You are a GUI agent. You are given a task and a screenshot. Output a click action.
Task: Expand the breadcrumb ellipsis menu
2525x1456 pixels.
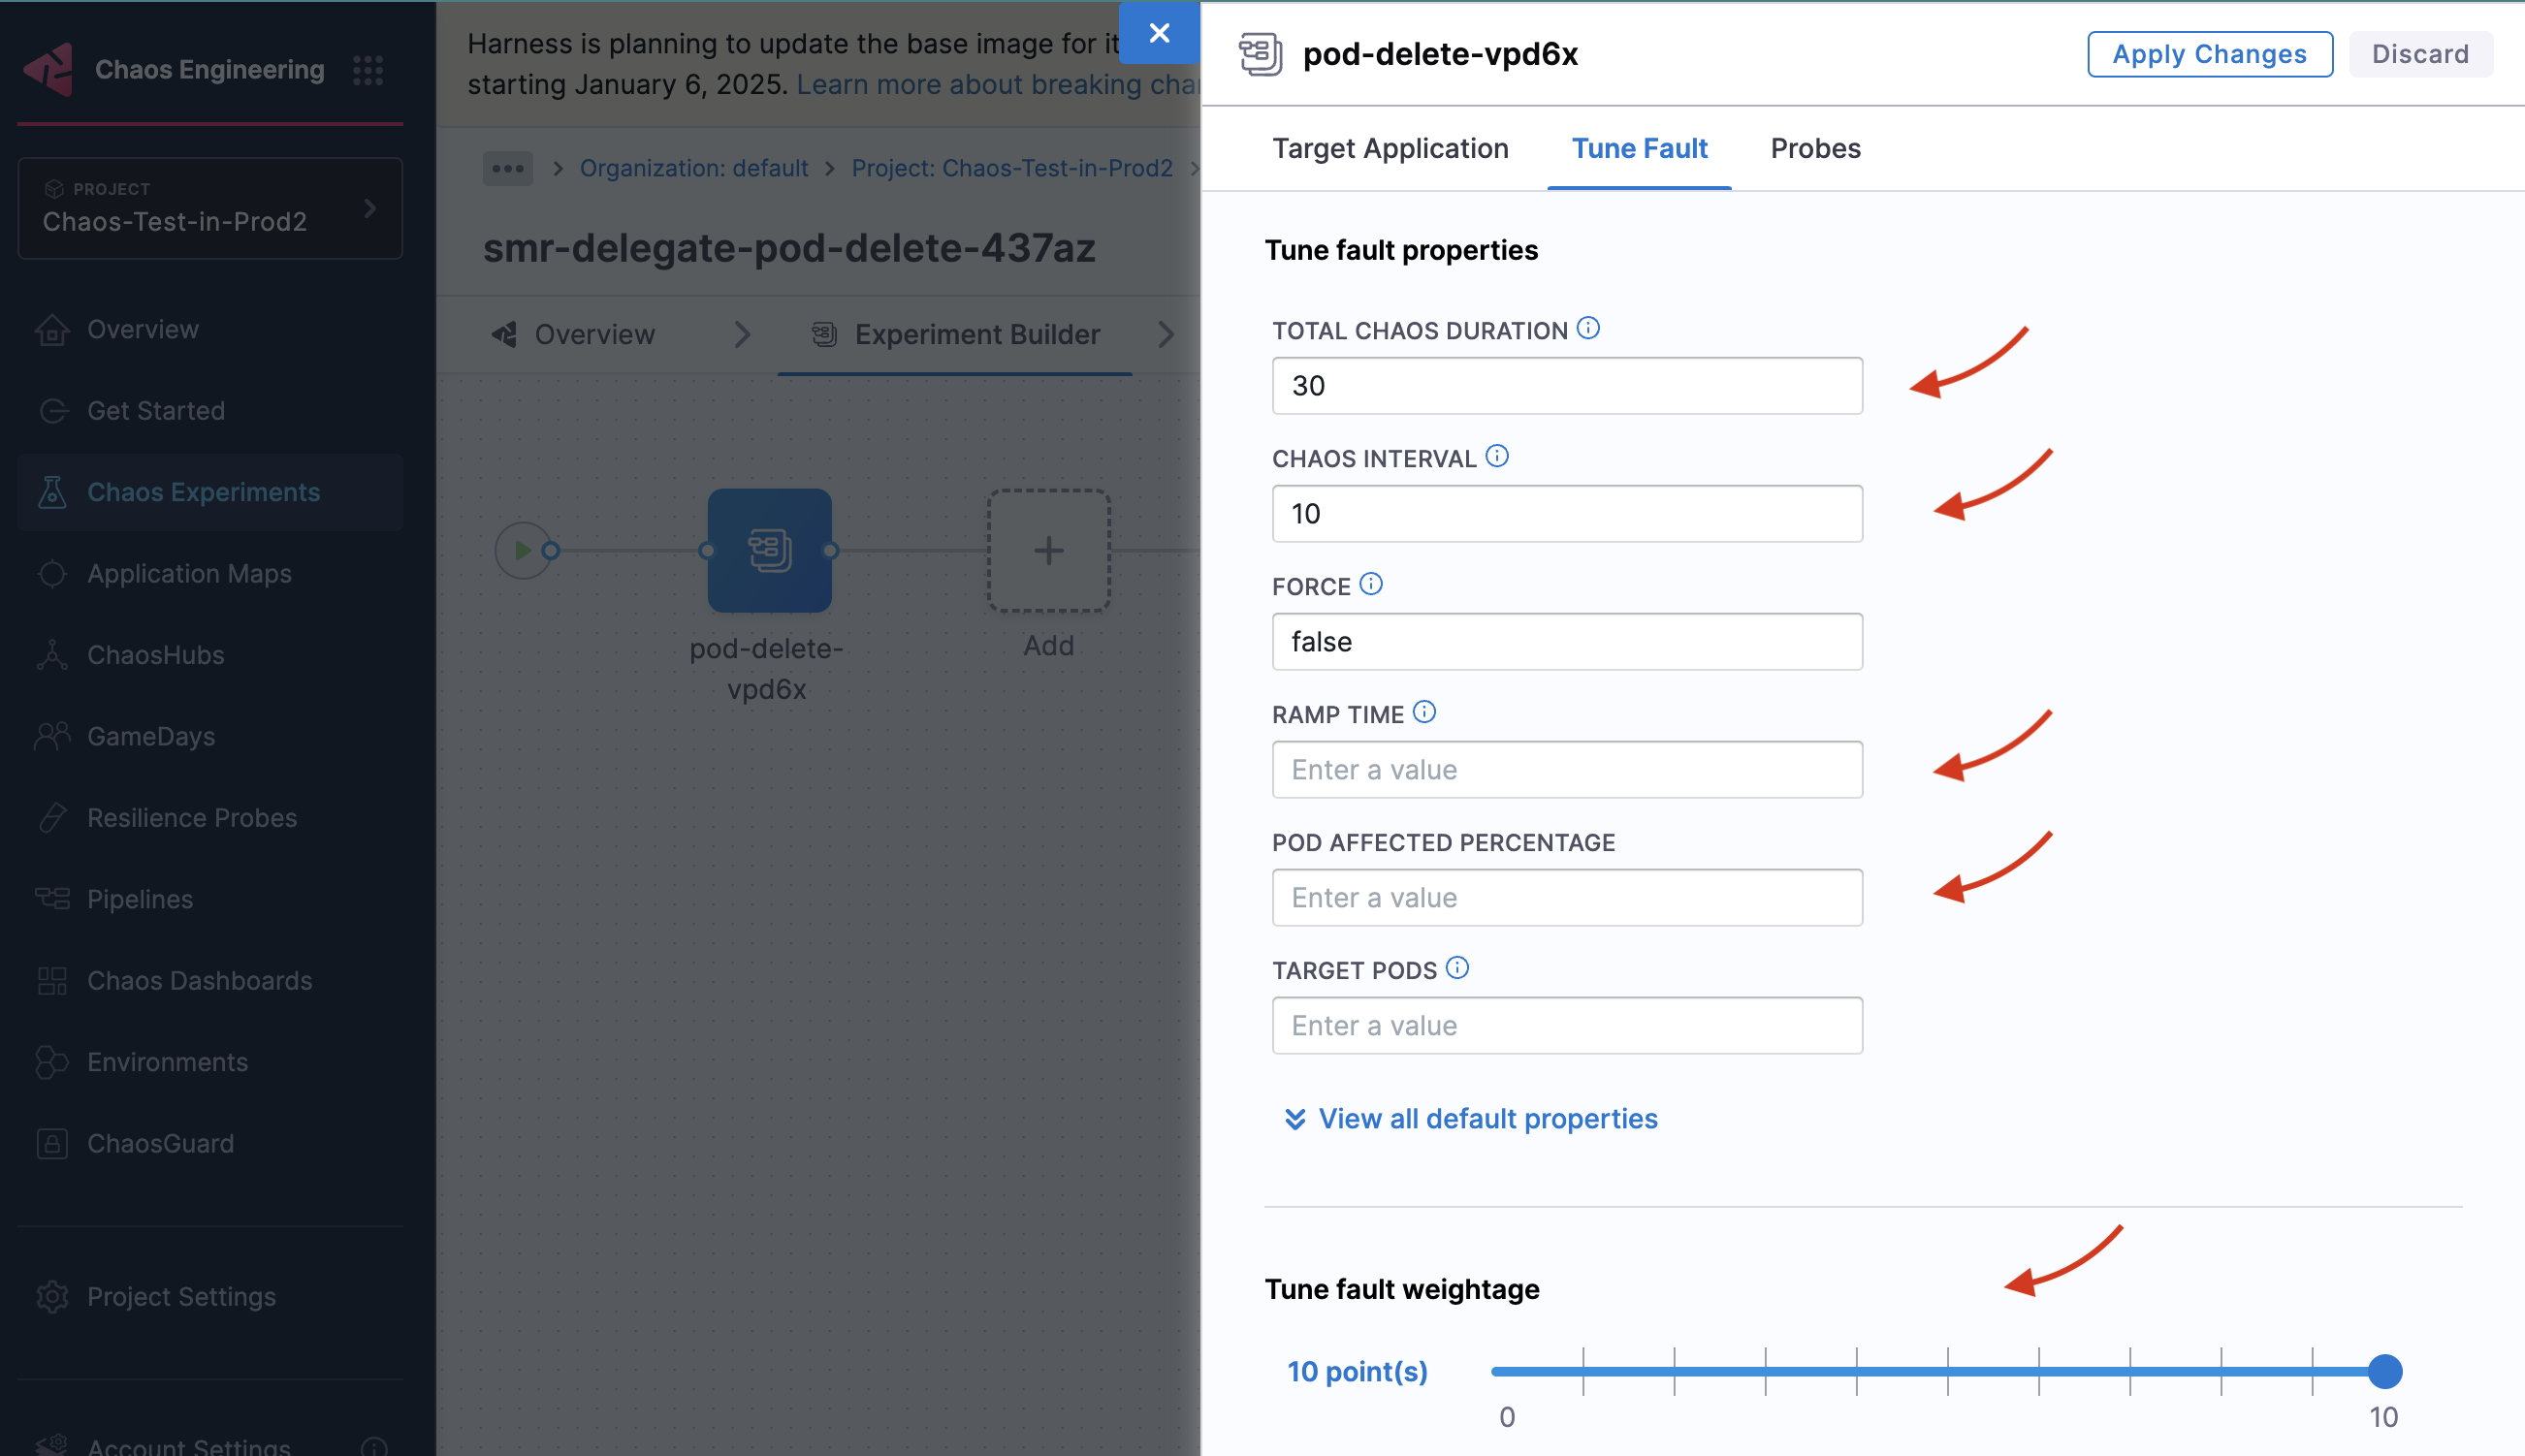507,168
